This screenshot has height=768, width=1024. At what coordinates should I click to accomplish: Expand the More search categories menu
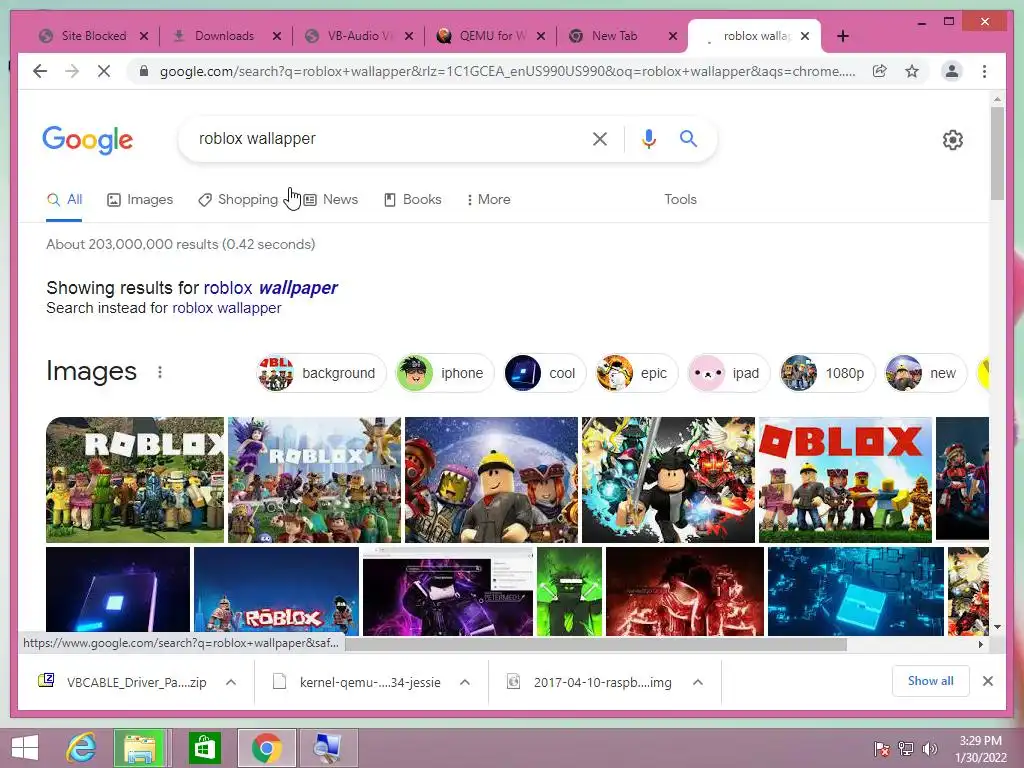click(488, 199)
